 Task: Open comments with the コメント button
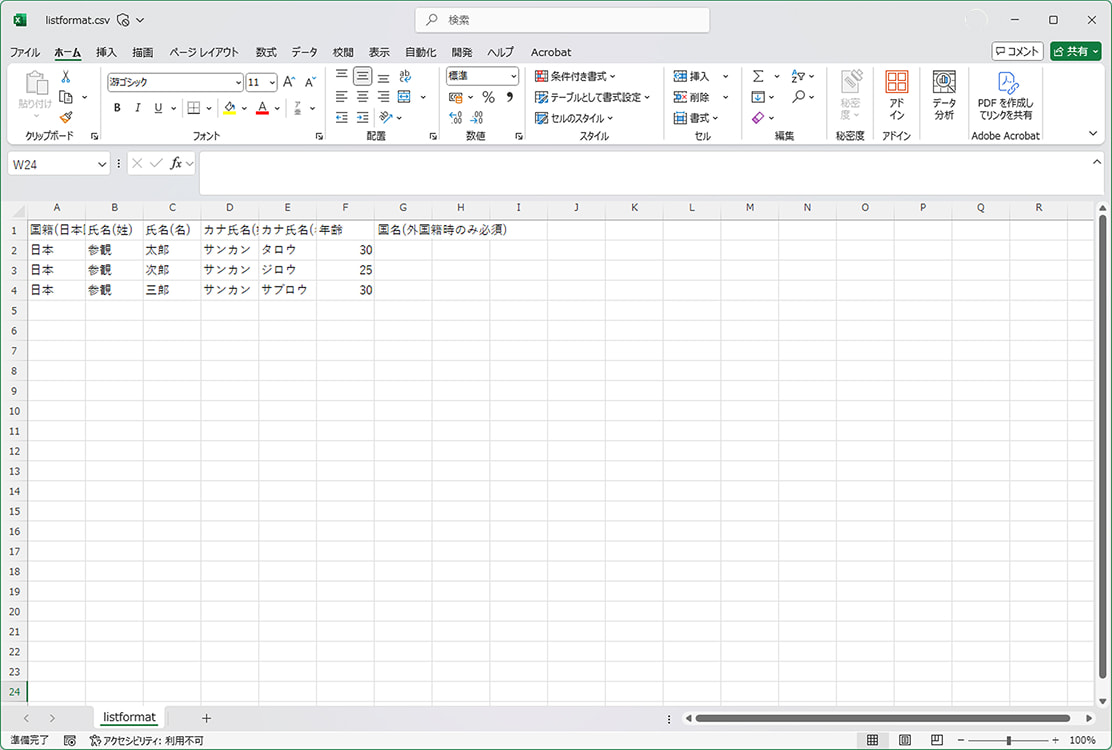click(1016, 51)
